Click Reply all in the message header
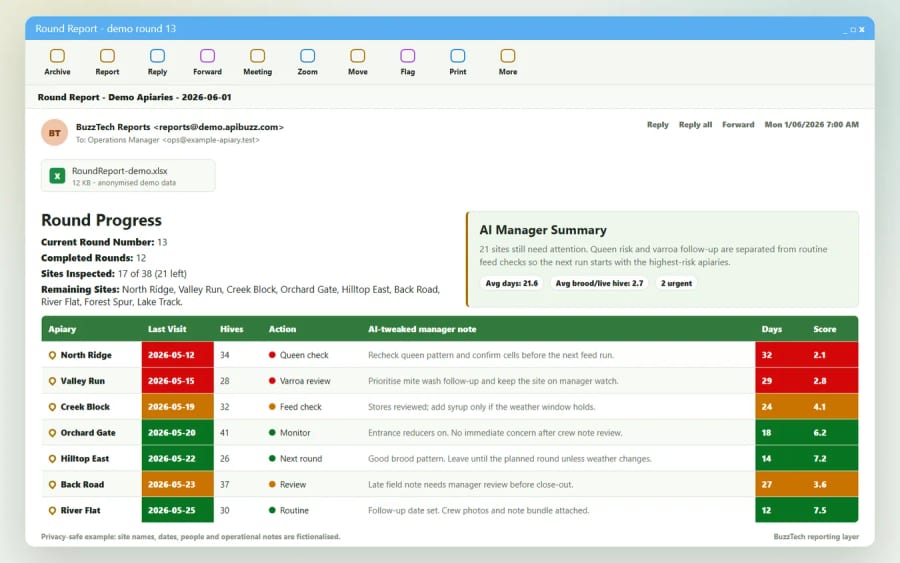The image size is (900, 563). tap(695, 125)
